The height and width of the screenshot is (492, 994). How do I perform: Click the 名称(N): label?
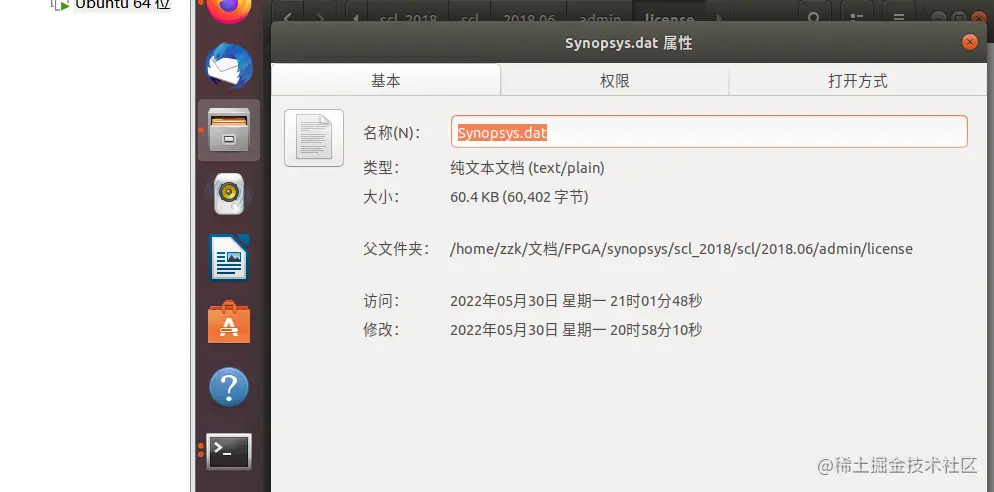pos(391,133)
